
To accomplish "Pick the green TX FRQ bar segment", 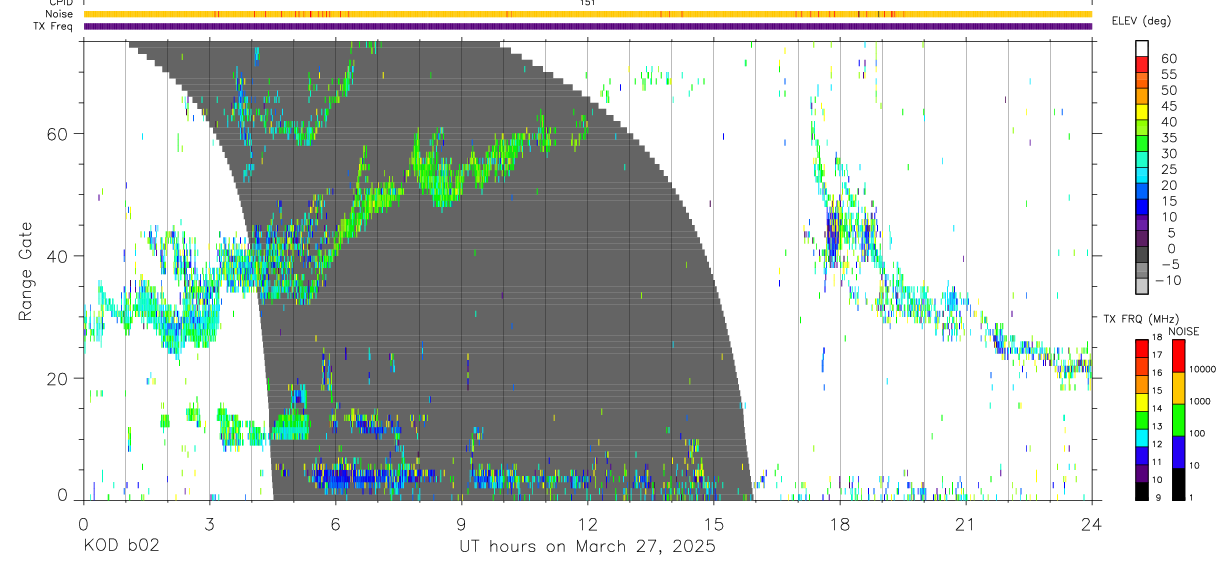I will (x=1142, y=419).
